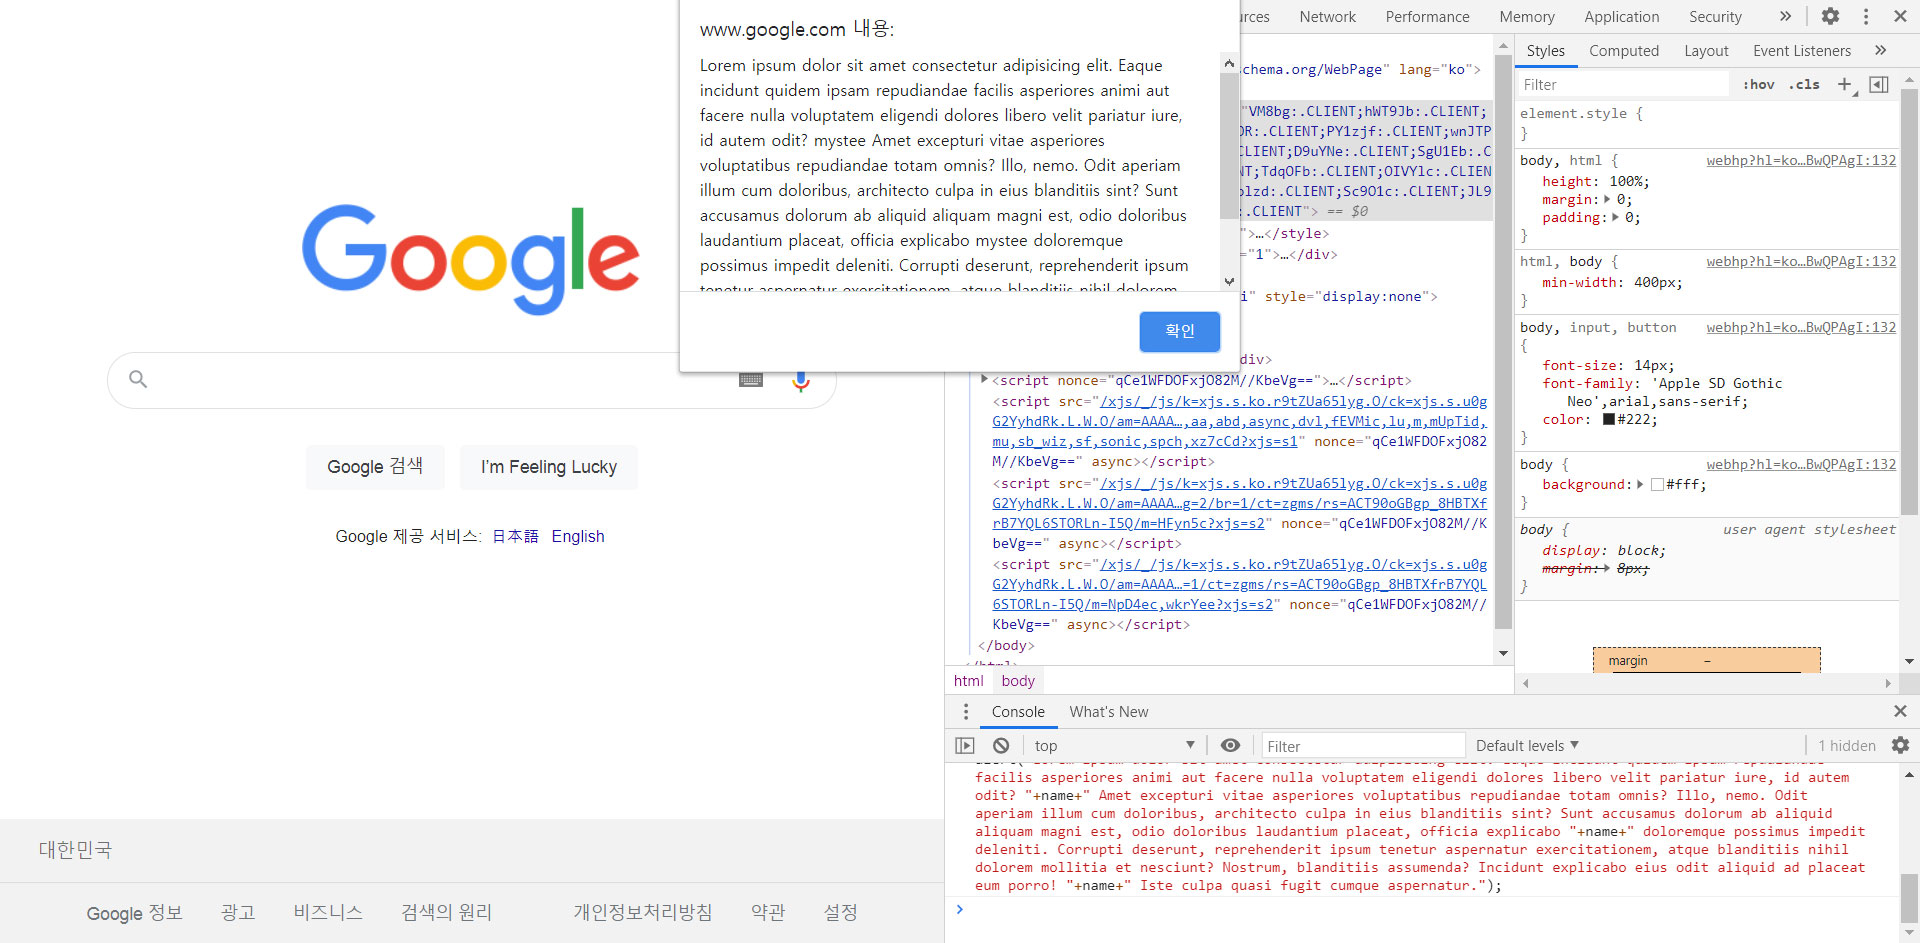Click the magnifier icon in Google search box
Viewport: 1920px width, 943px height.
click(138, 379)
